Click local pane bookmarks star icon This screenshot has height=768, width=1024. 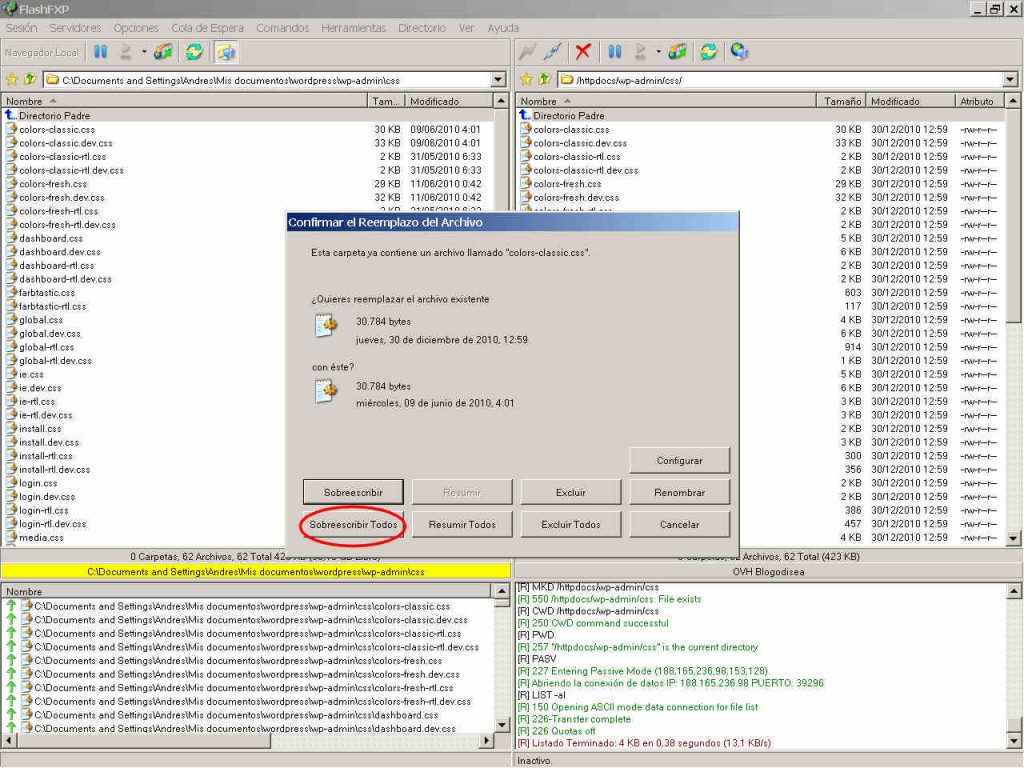coord(12,79)
